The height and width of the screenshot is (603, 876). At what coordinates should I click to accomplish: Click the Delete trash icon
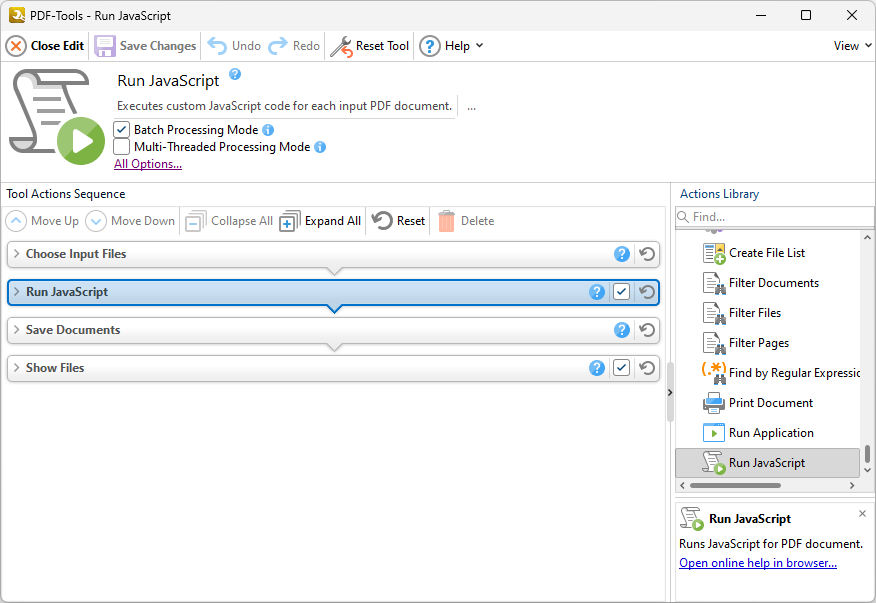pos(446,221)
